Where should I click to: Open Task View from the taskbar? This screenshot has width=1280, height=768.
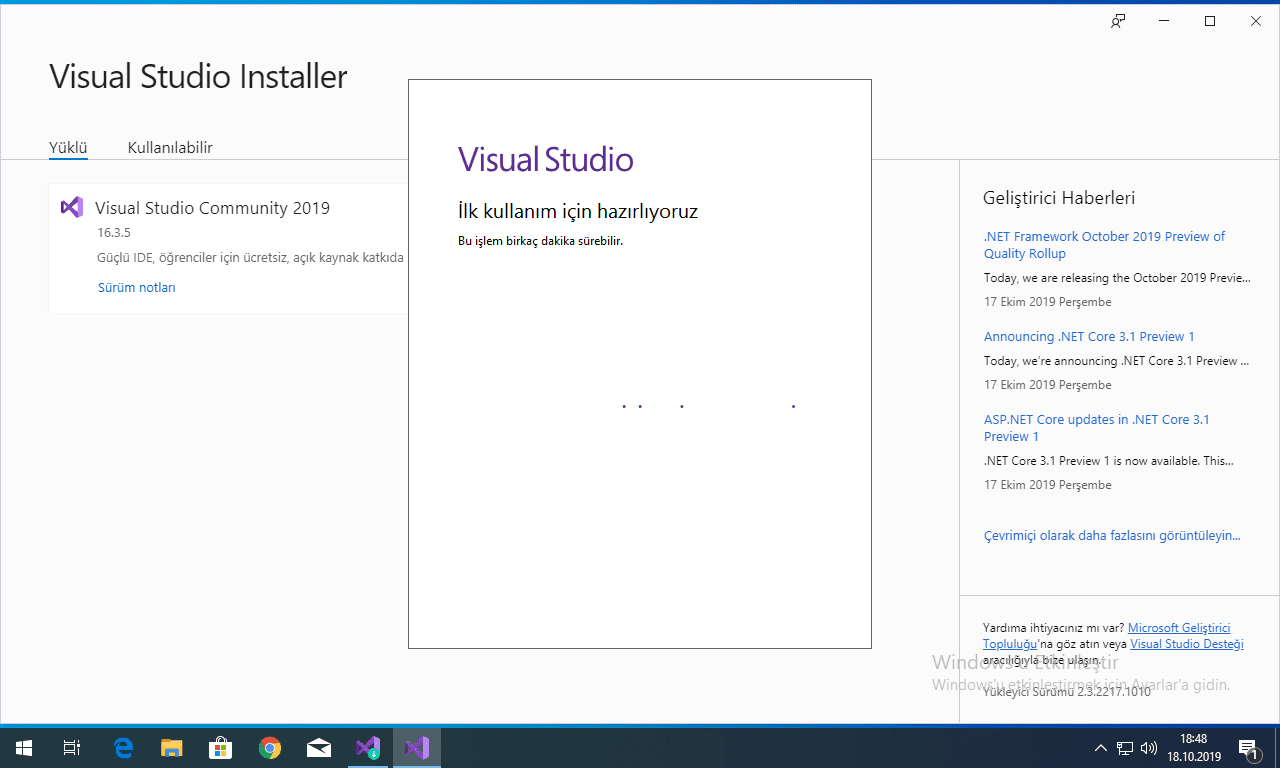(72, 748)
